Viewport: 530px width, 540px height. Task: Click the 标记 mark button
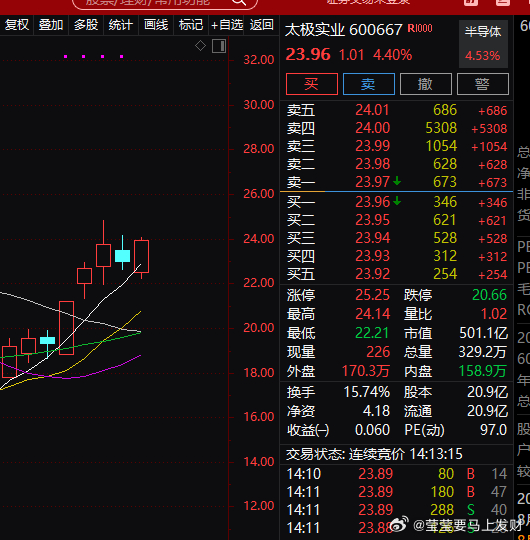pyautogui.click(x=191, y=25)
